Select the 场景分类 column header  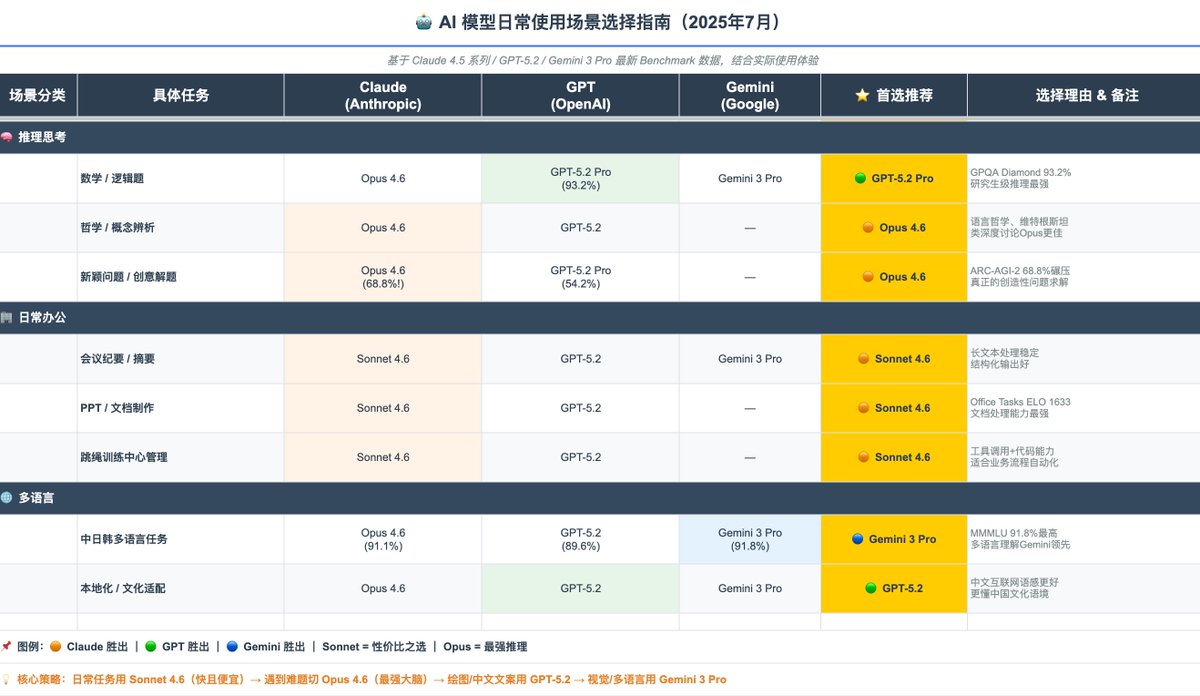tap(38, 95)
